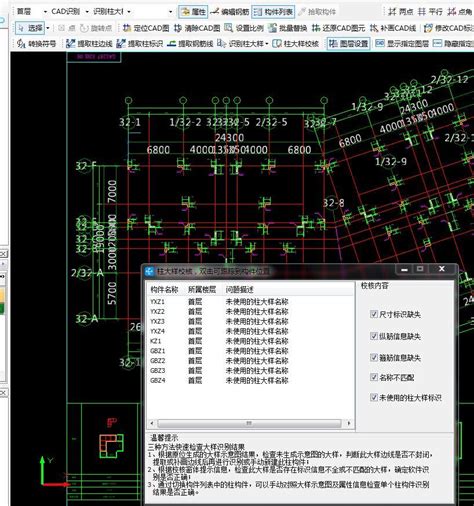Select the 平行 parallel axis tool

[x=430, y=12]
